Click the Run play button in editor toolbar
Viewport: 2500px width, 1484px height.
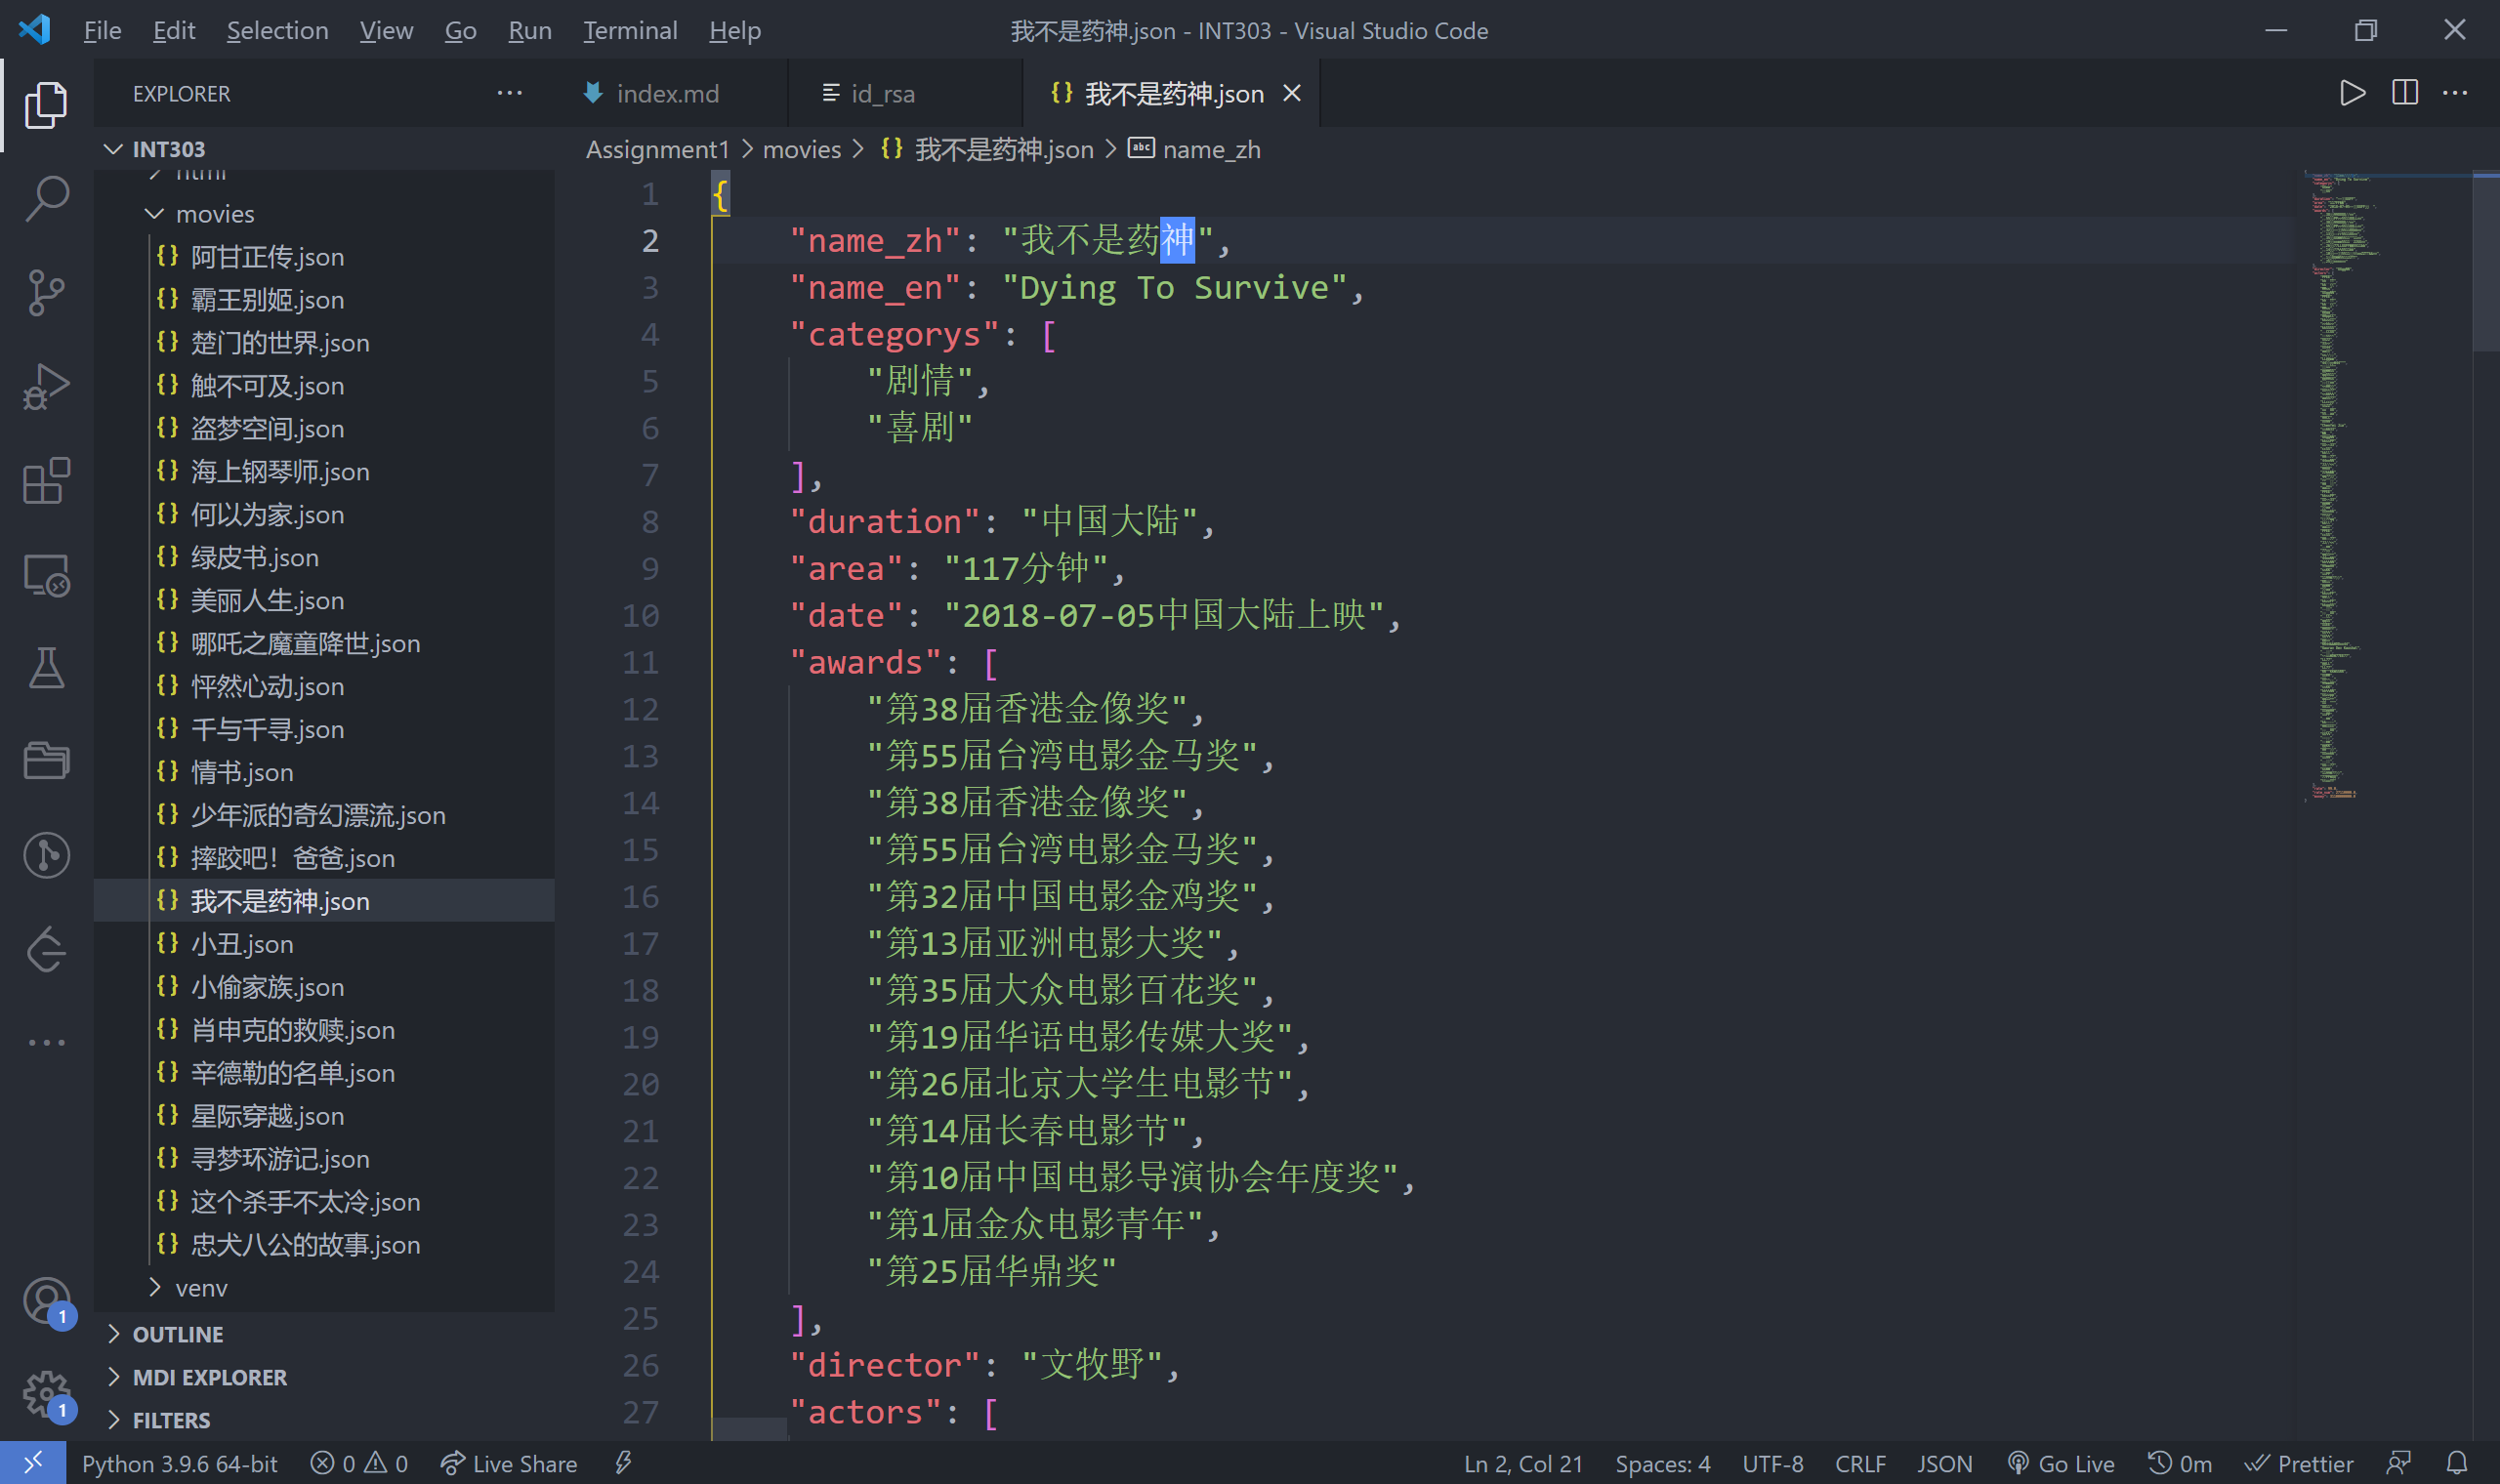tap(2352, 93)
